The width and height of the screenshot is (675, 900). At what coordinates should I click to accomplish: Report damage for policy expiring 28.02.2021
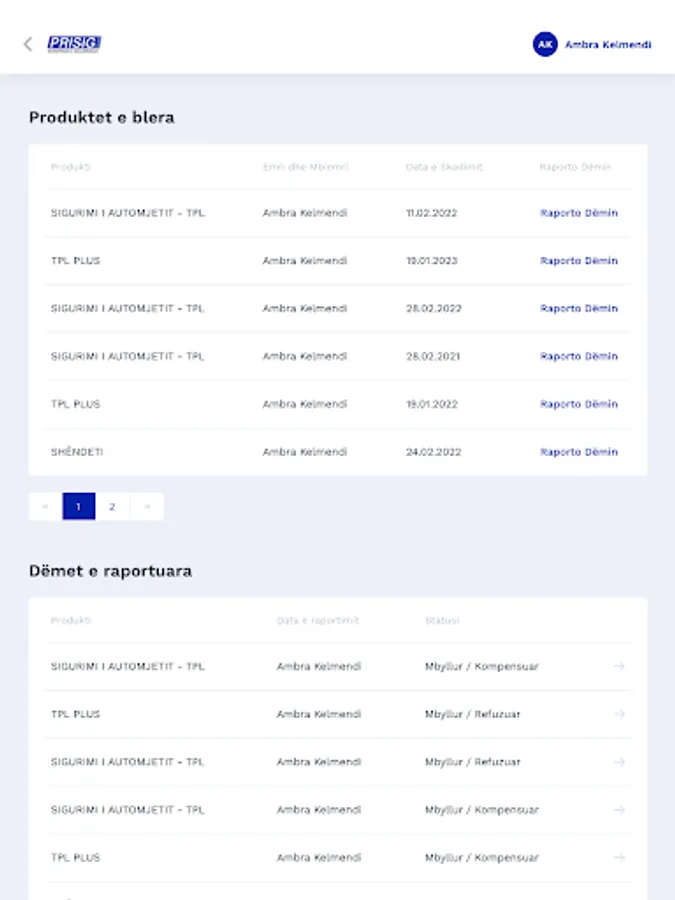(579, 357)
